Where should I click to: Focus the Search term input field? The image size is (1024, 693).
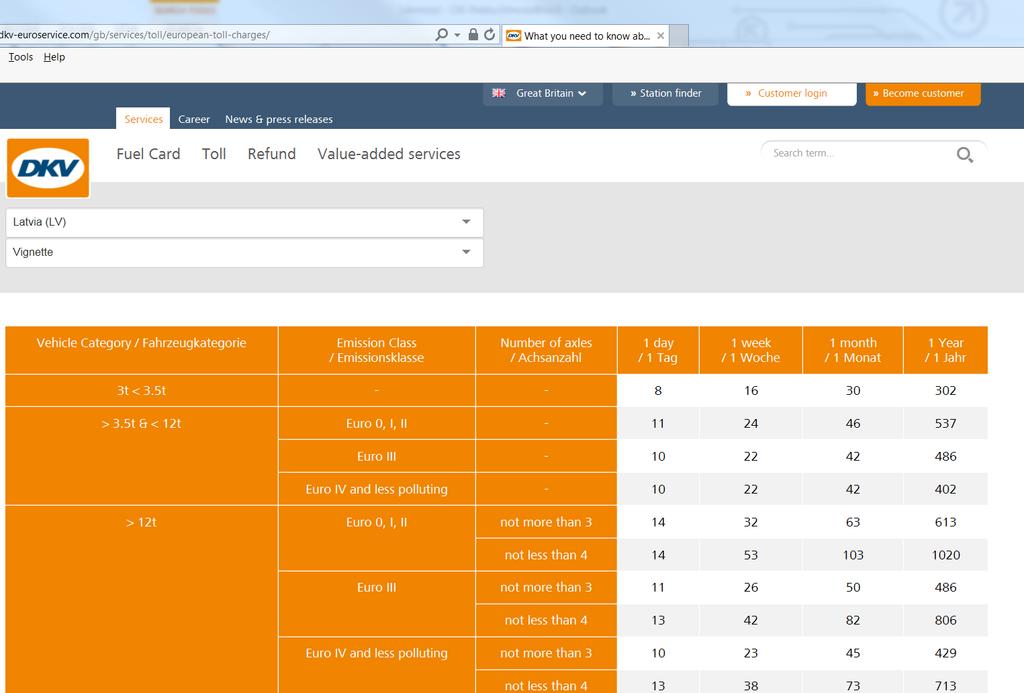point(861,153)
